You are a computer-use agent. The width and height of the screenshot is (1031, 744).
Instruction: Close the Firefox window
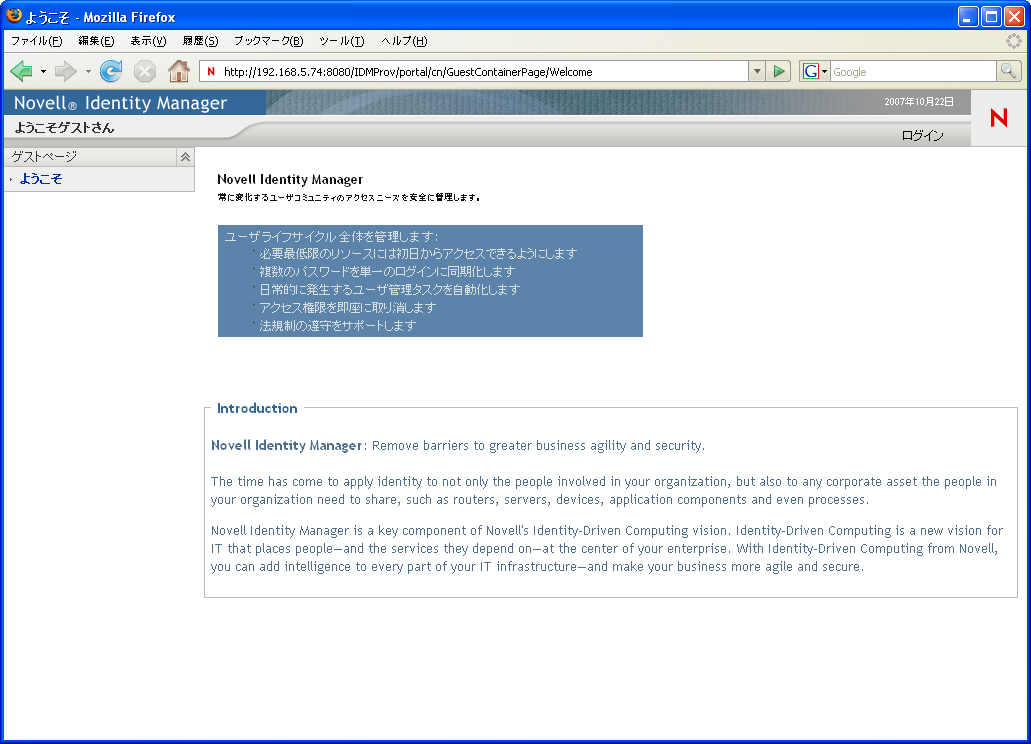(x=1014, y=16)
